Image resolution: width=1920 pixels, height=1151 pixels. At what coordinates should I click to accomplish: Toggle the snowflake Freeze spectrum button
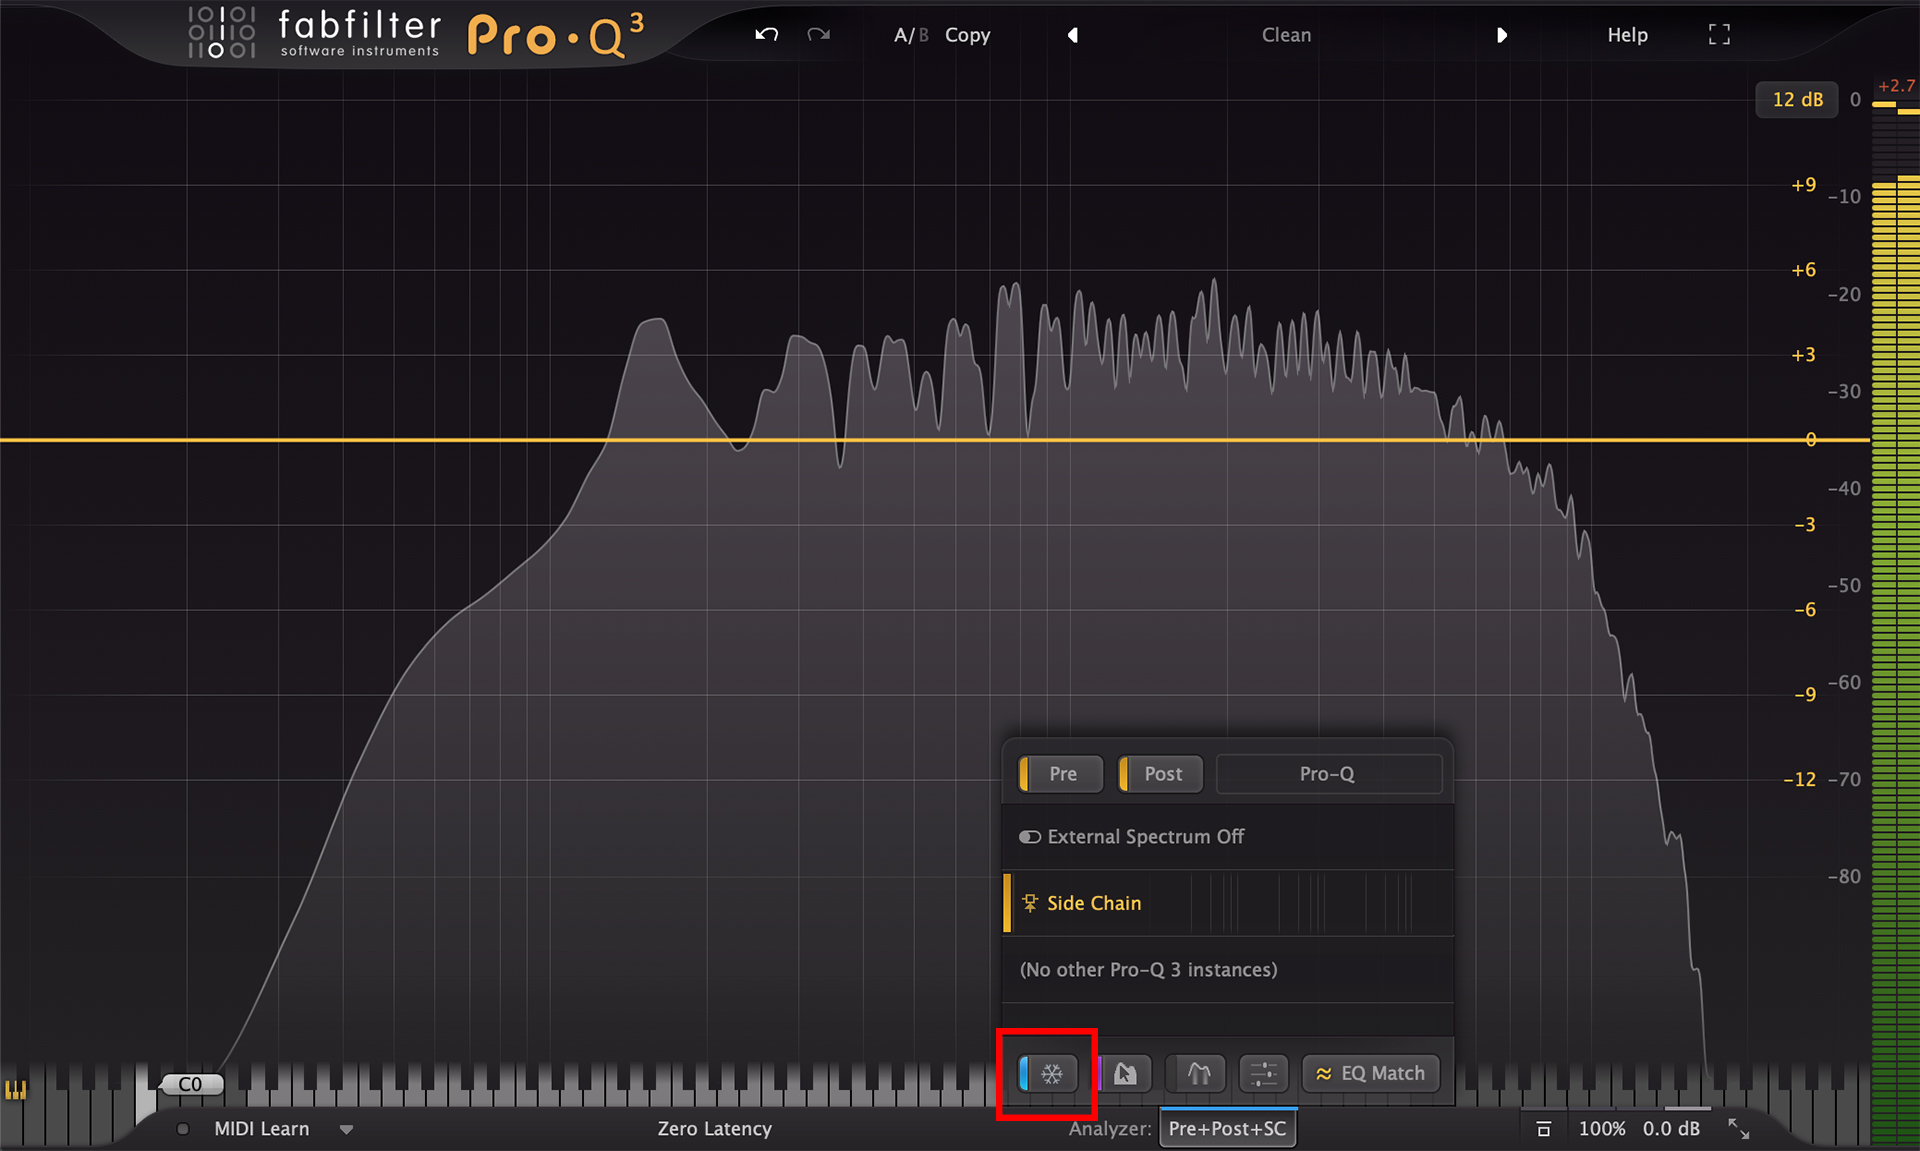(1048, 1073)
